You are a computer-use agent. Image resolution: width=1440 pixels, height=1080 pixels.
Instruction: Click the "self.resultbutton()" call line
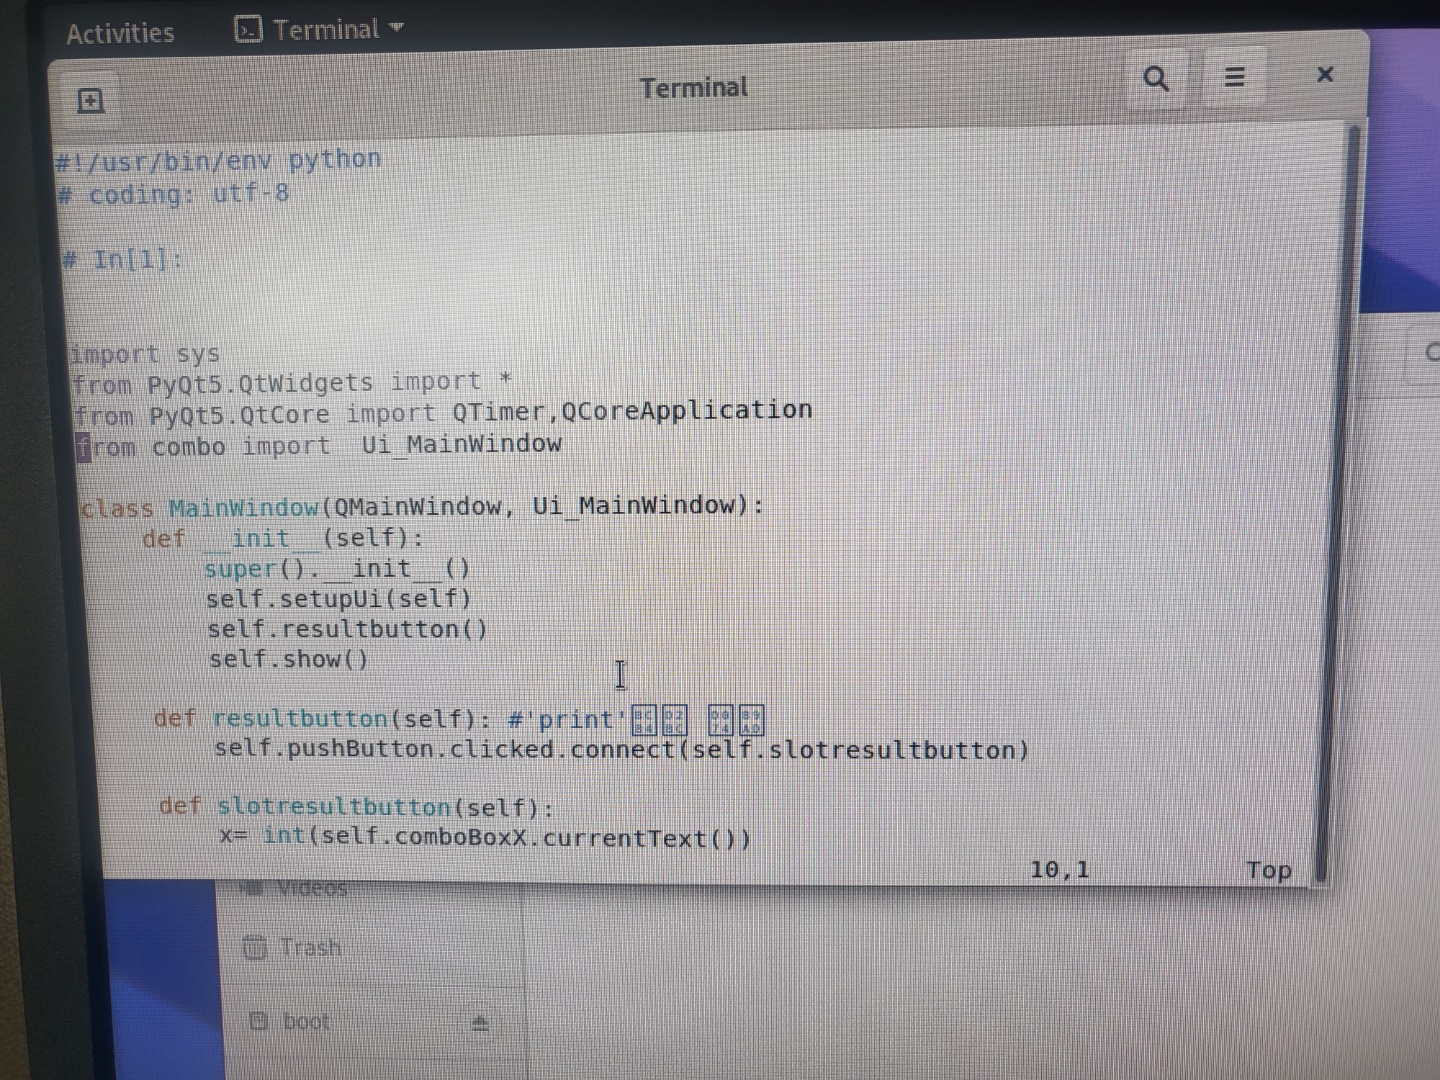(x=347, y=629)
